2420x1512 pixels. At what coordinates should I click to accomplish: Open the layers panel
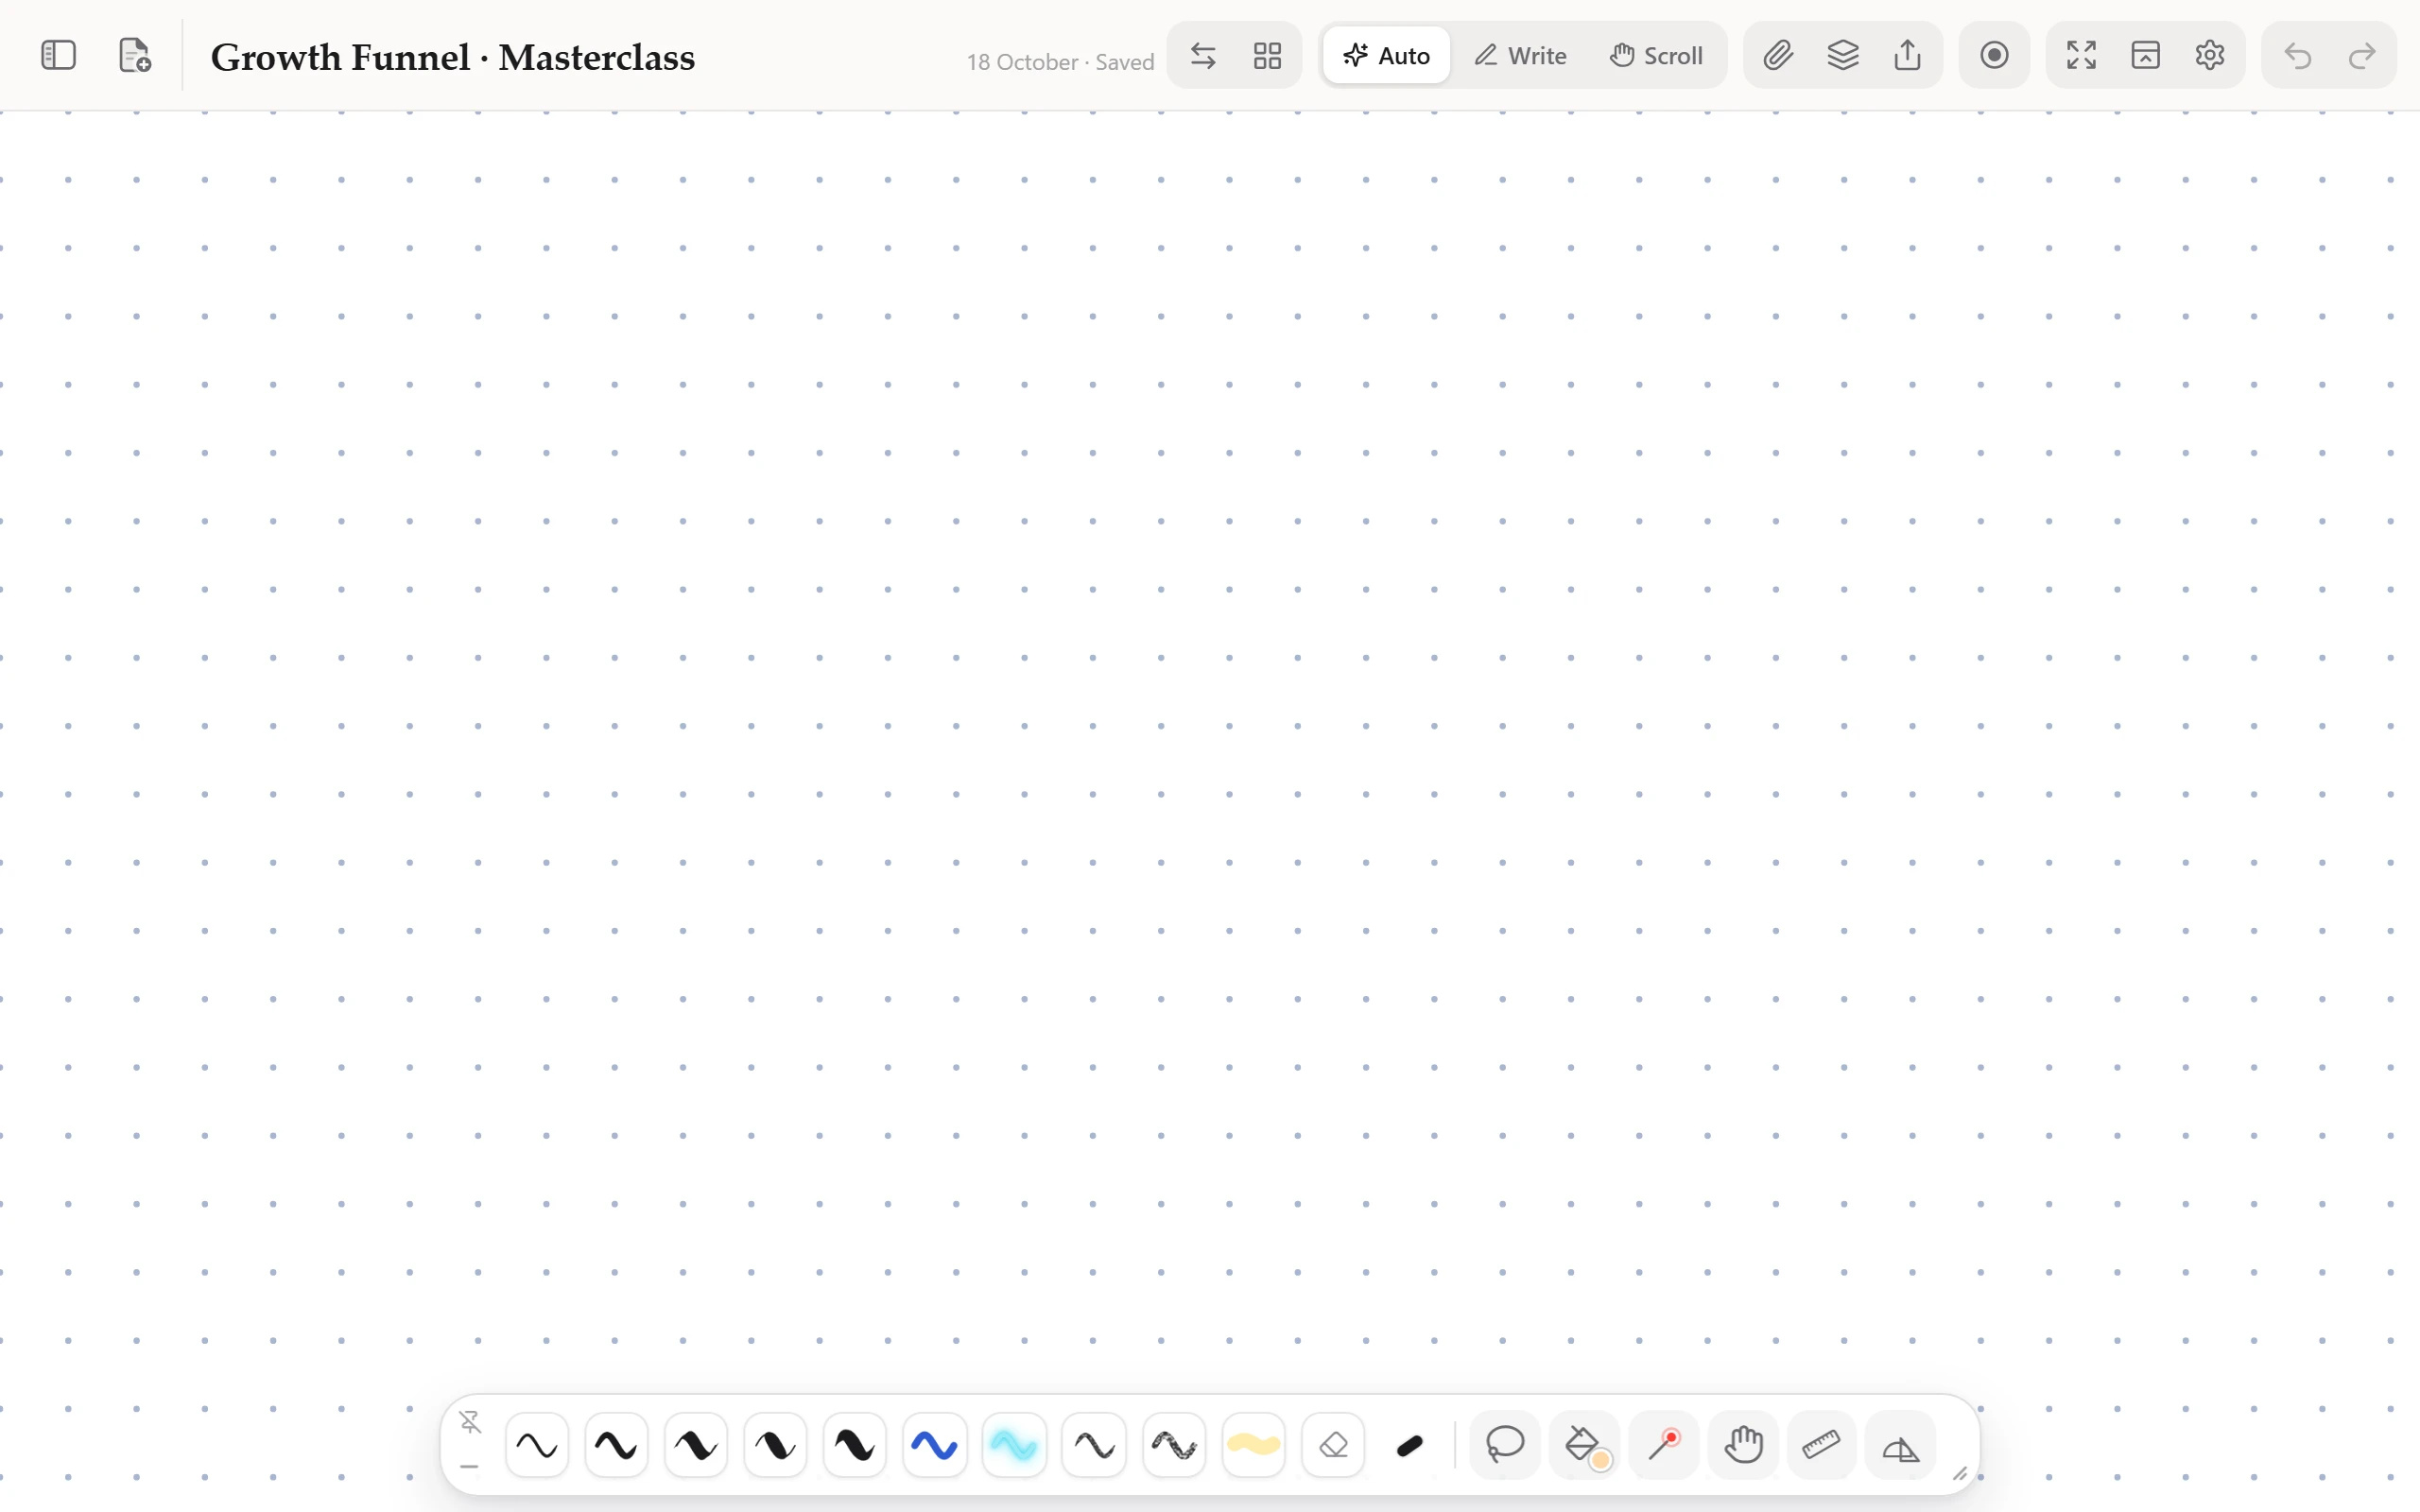click(1842, 55)
